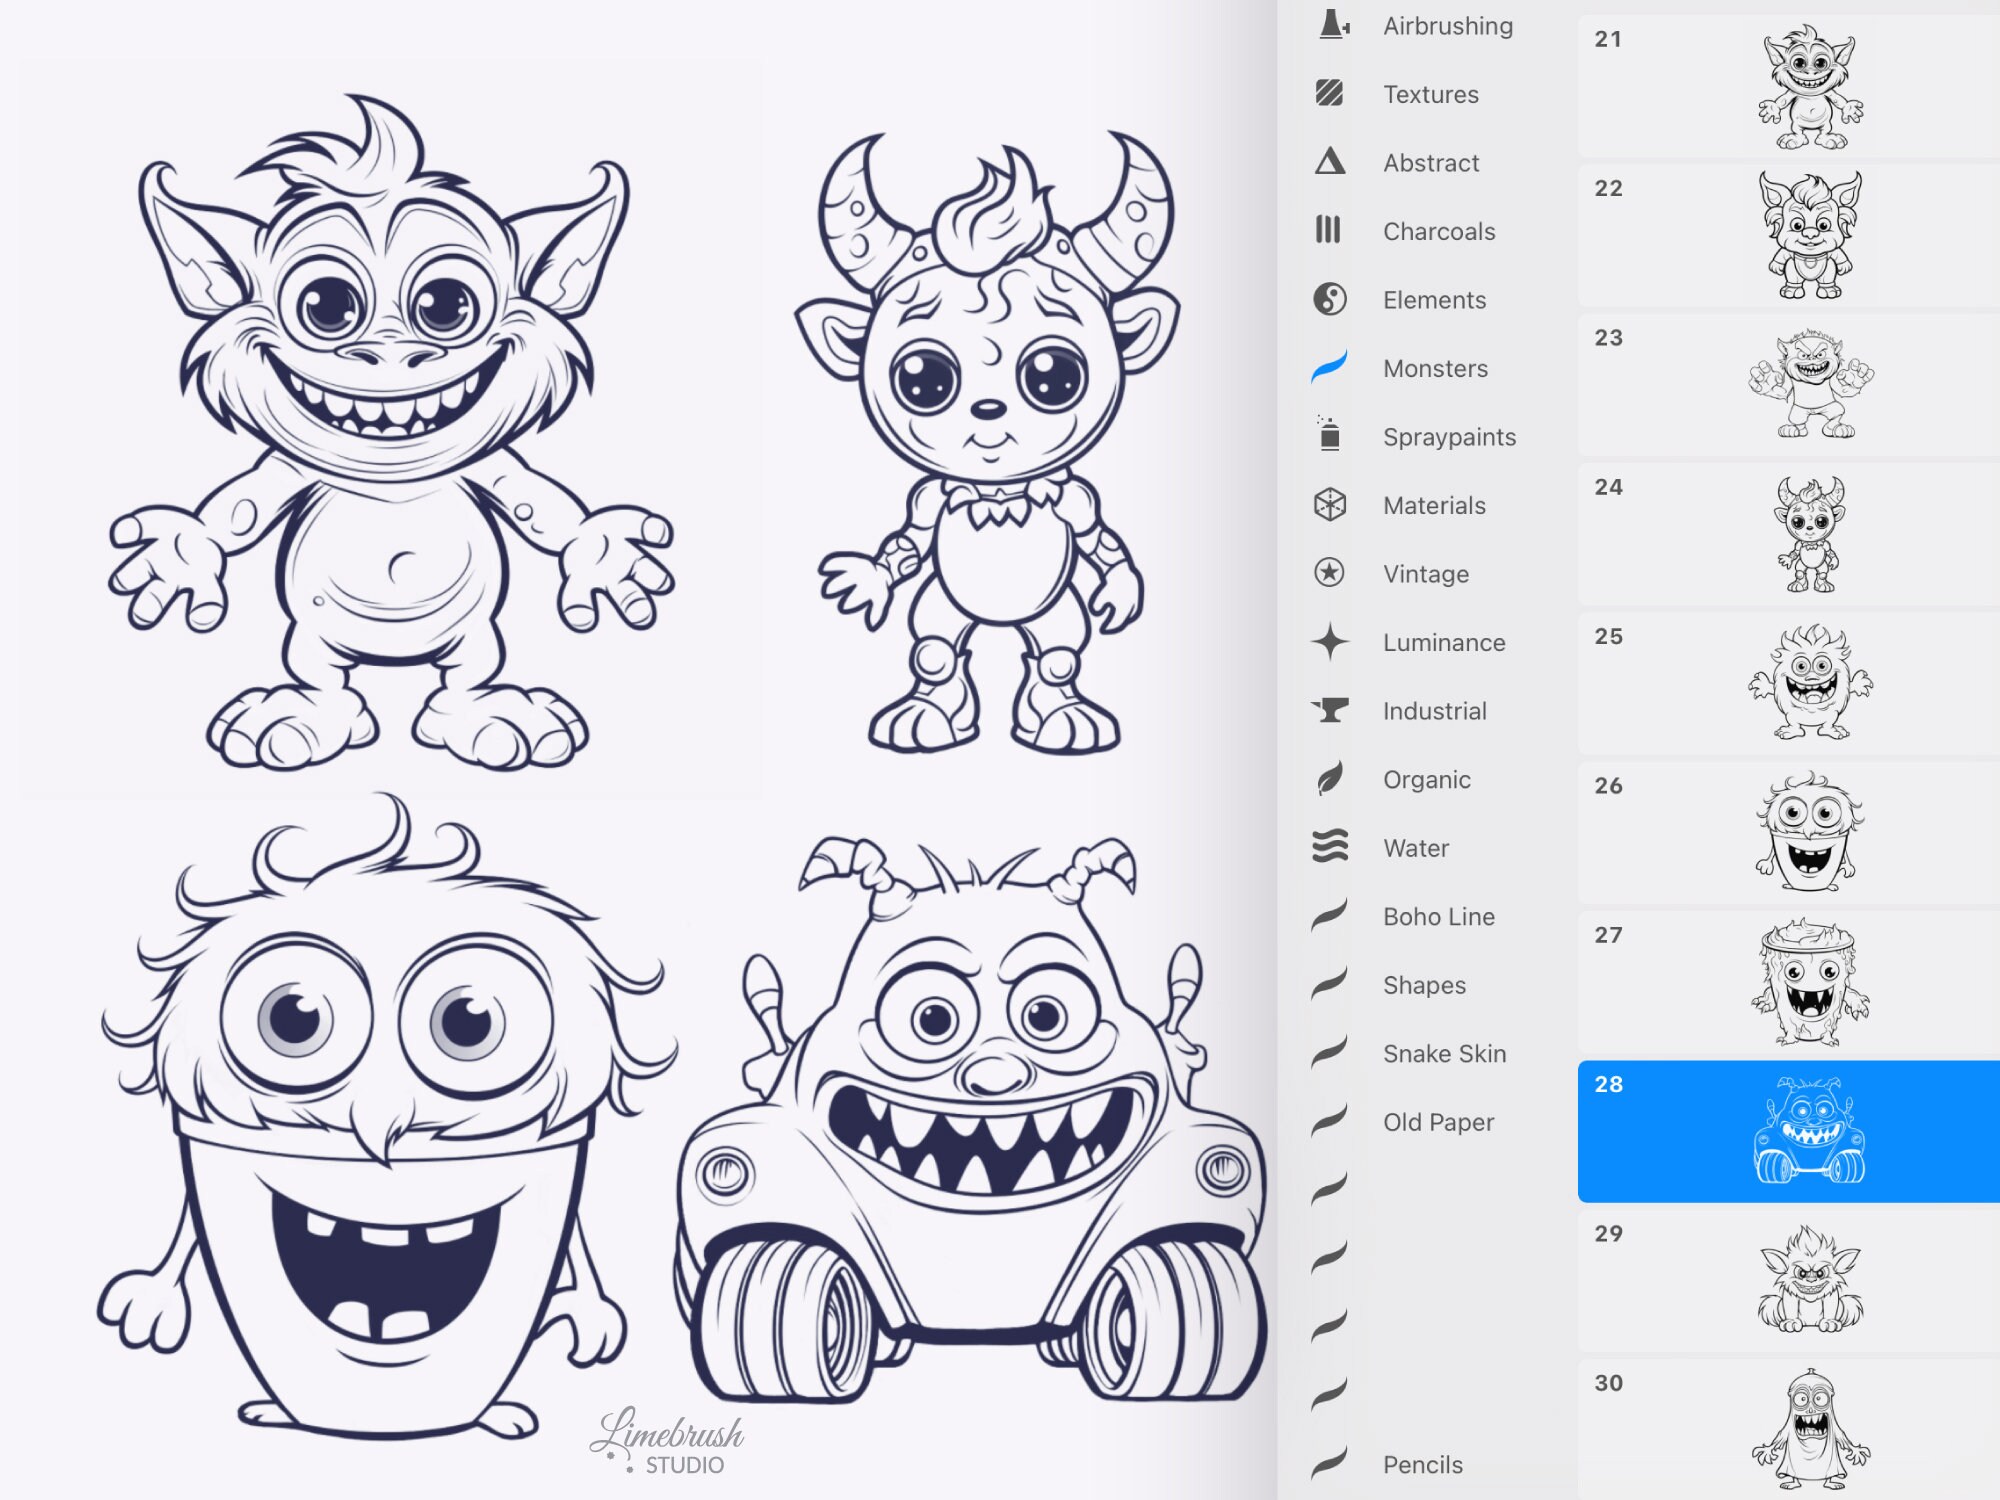2000x1500 pixels.
Task: Open the Elements brush set icon
Action: [1330, 299]
